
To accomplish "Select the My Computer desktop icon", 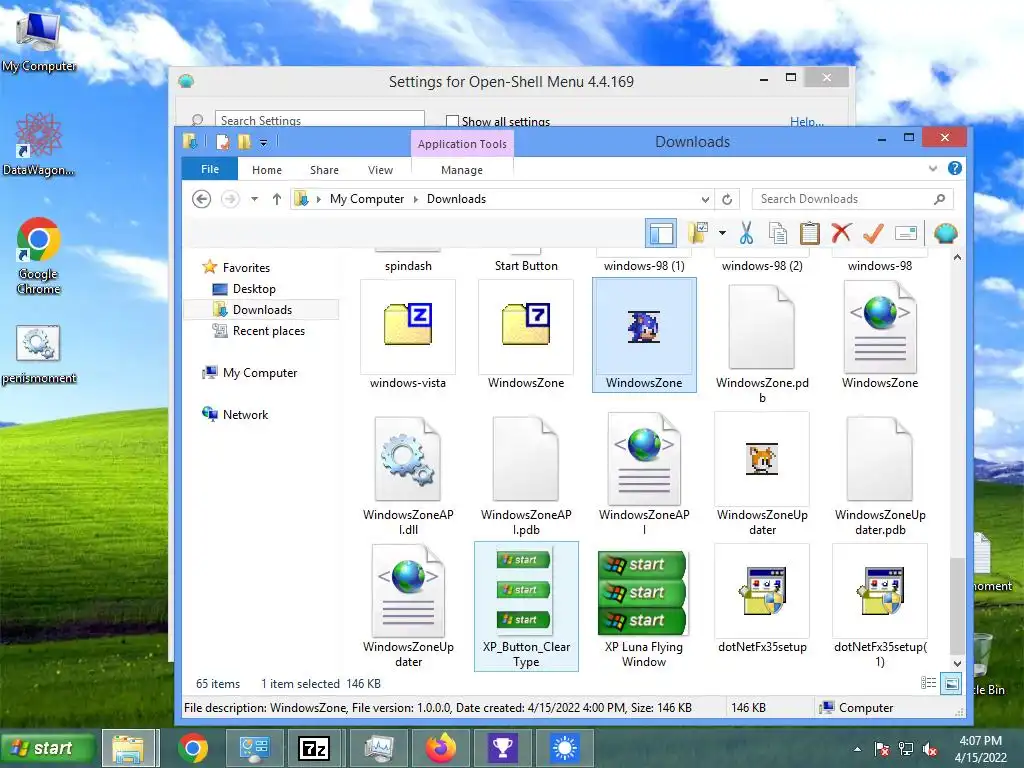I will 39,40.
